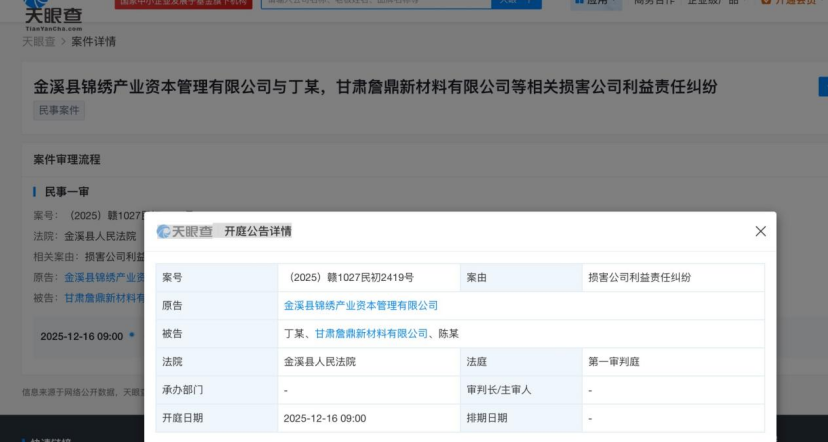Viewport: 828px width, 442px height.
Task: Close the 开庭公告详情 dialog
Action: 760,231
